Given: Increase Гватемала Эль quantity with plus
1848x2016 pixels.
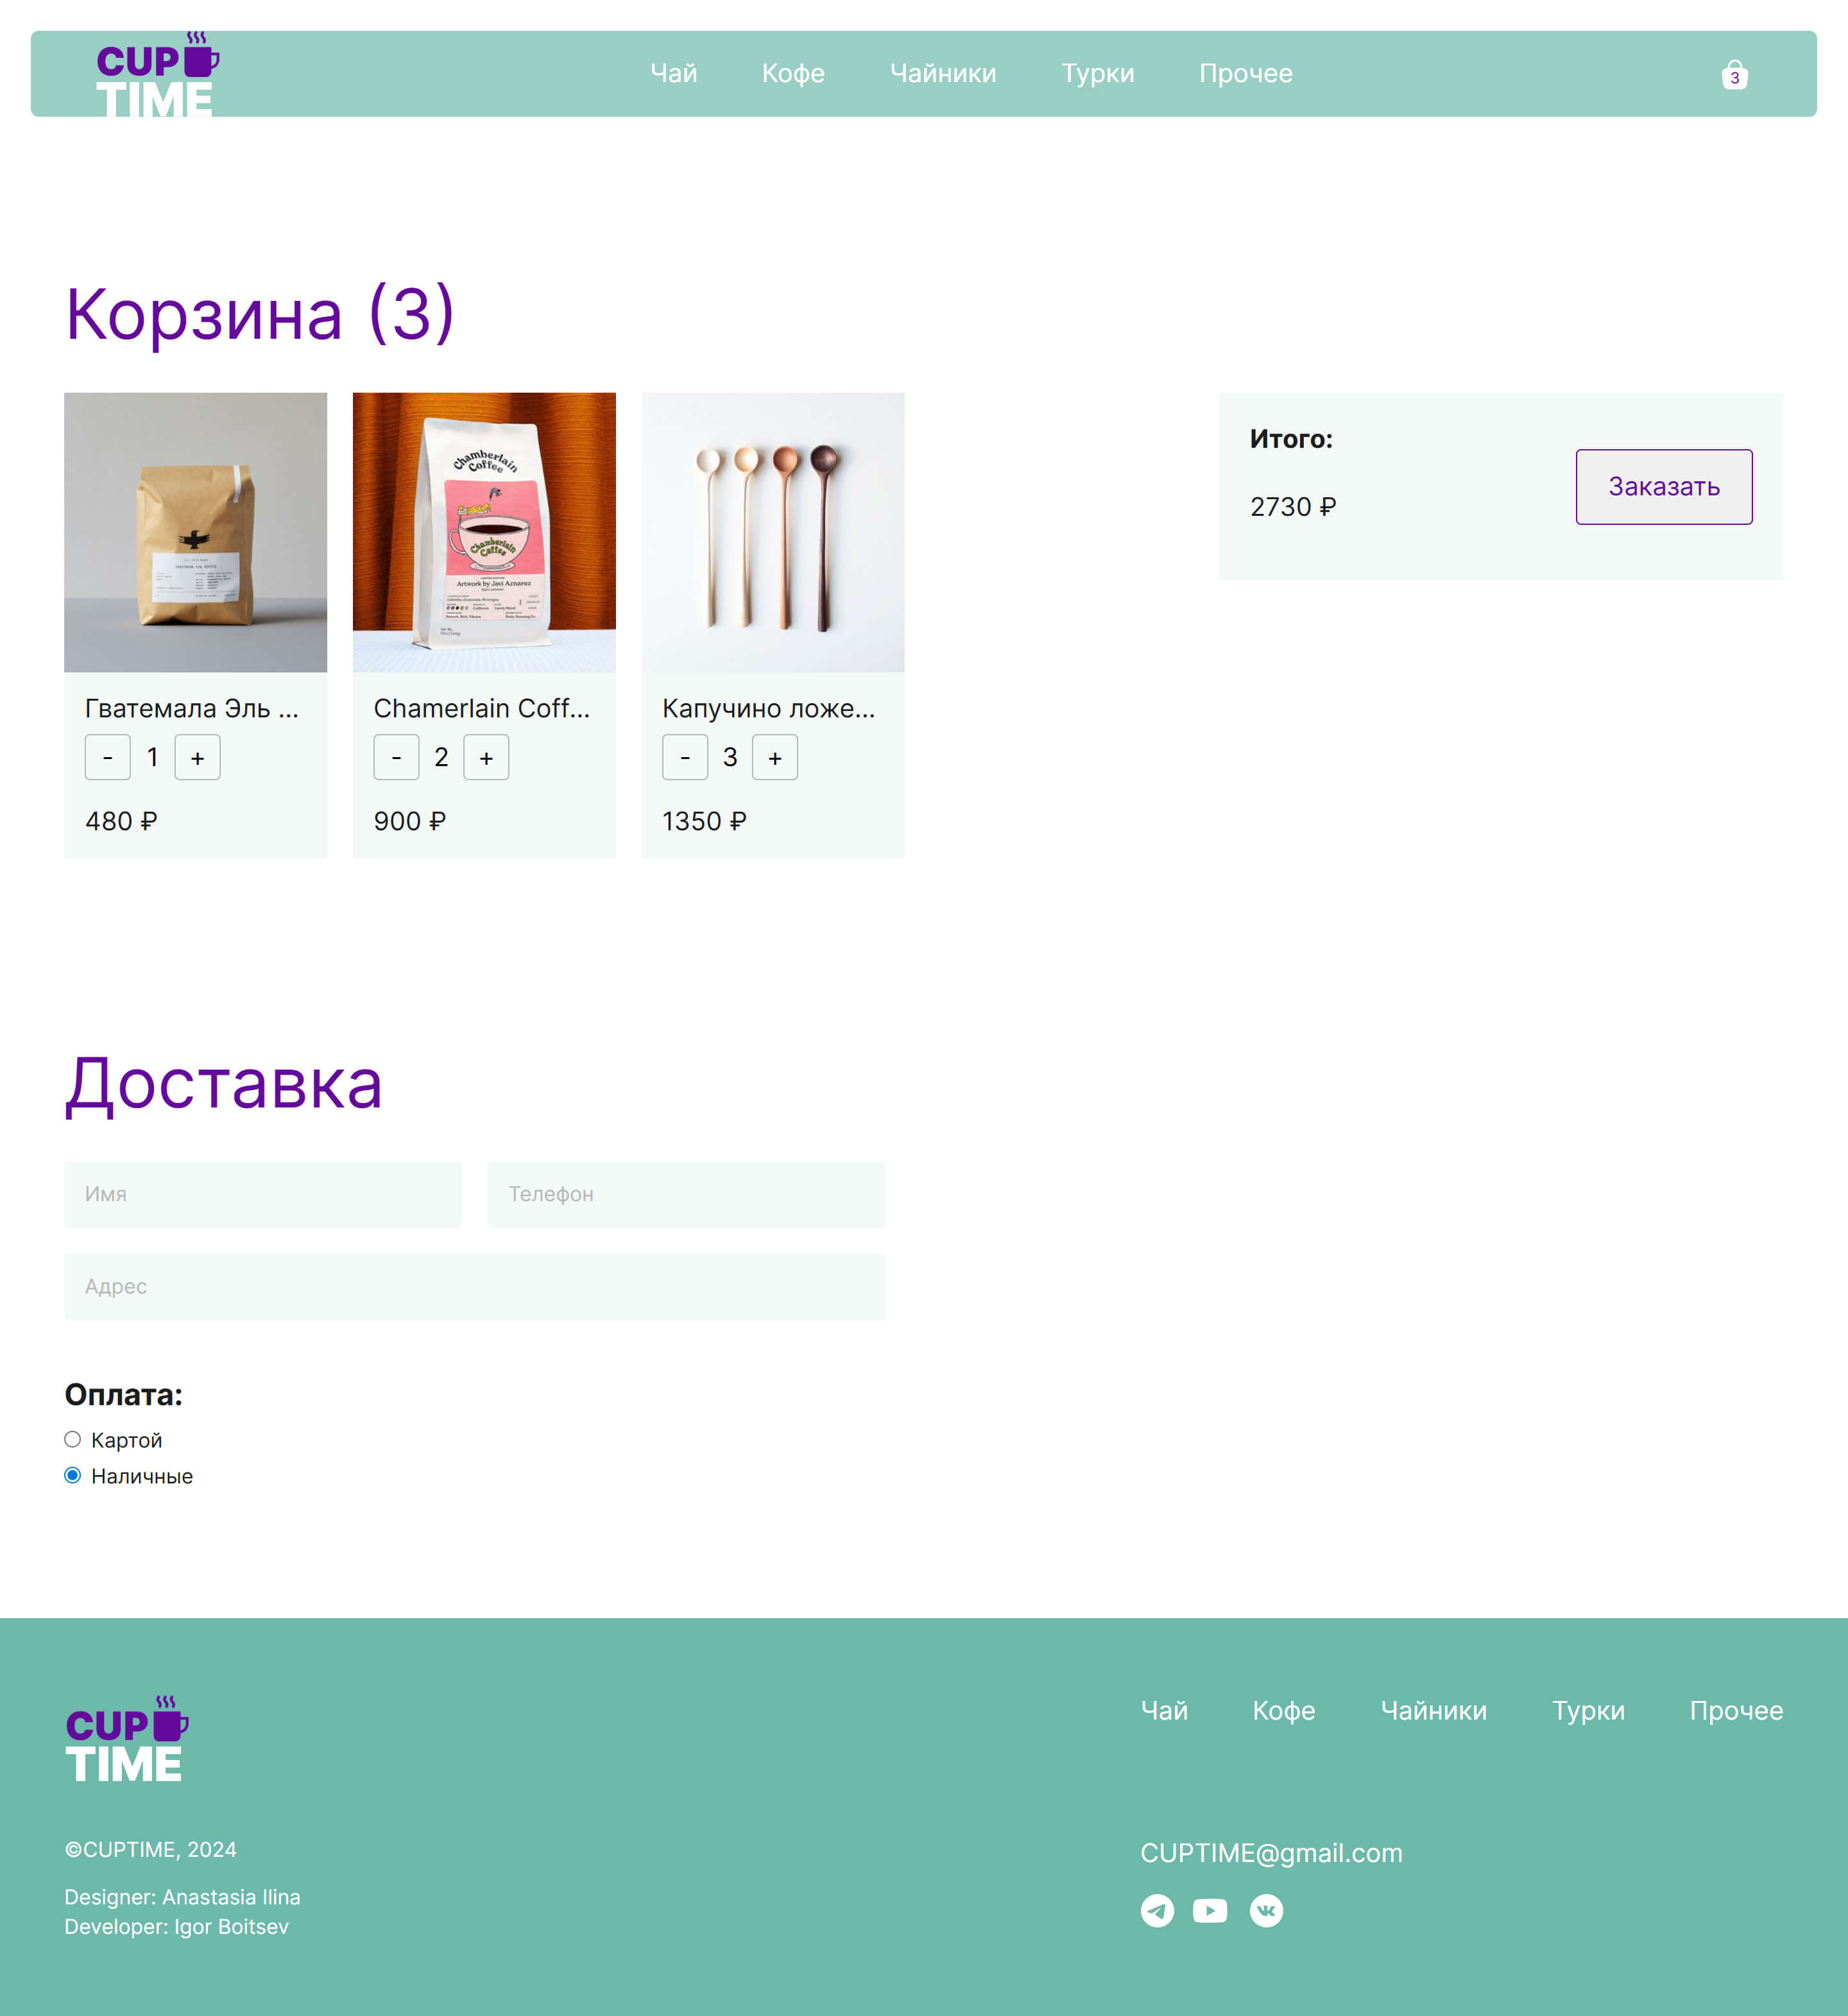Looking at the screenshot, I should (197, 757).
